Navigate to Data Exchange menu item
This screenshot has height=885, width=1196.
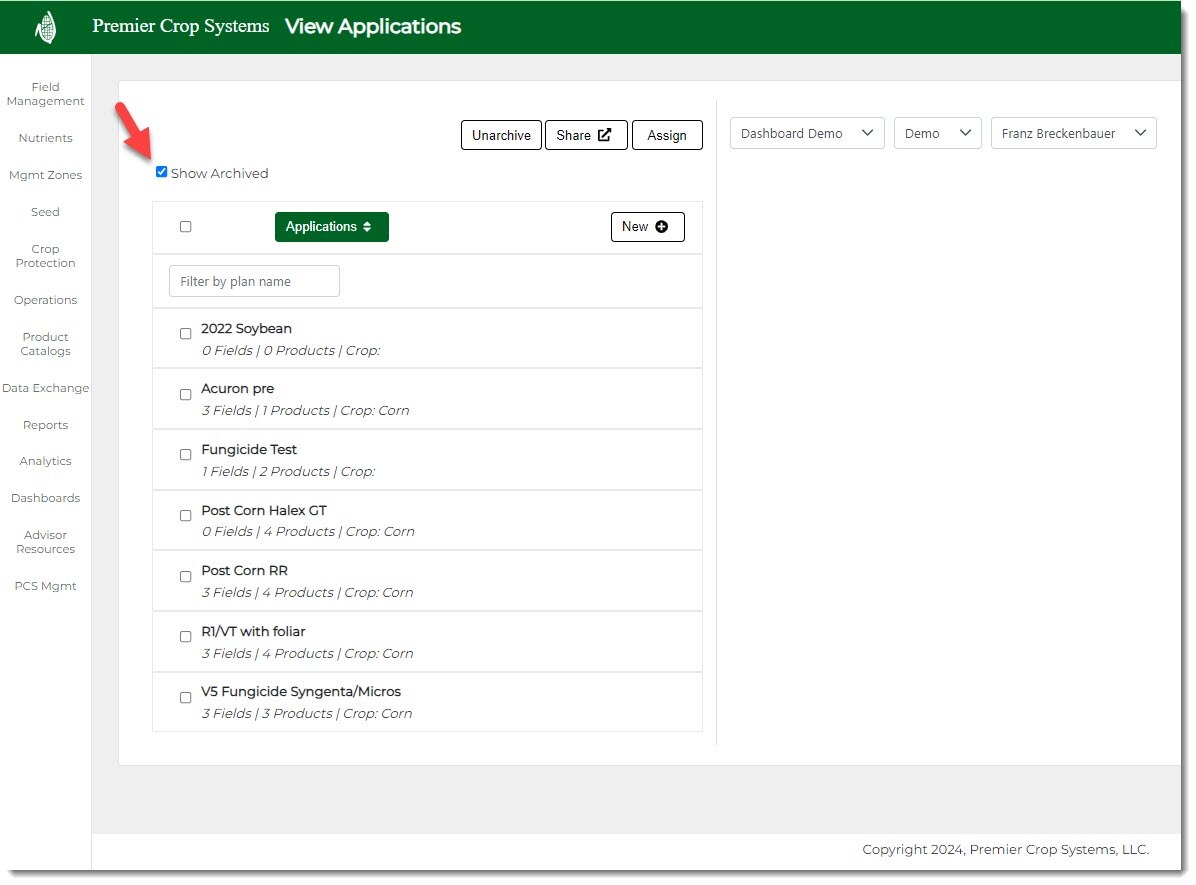point(45,388)
